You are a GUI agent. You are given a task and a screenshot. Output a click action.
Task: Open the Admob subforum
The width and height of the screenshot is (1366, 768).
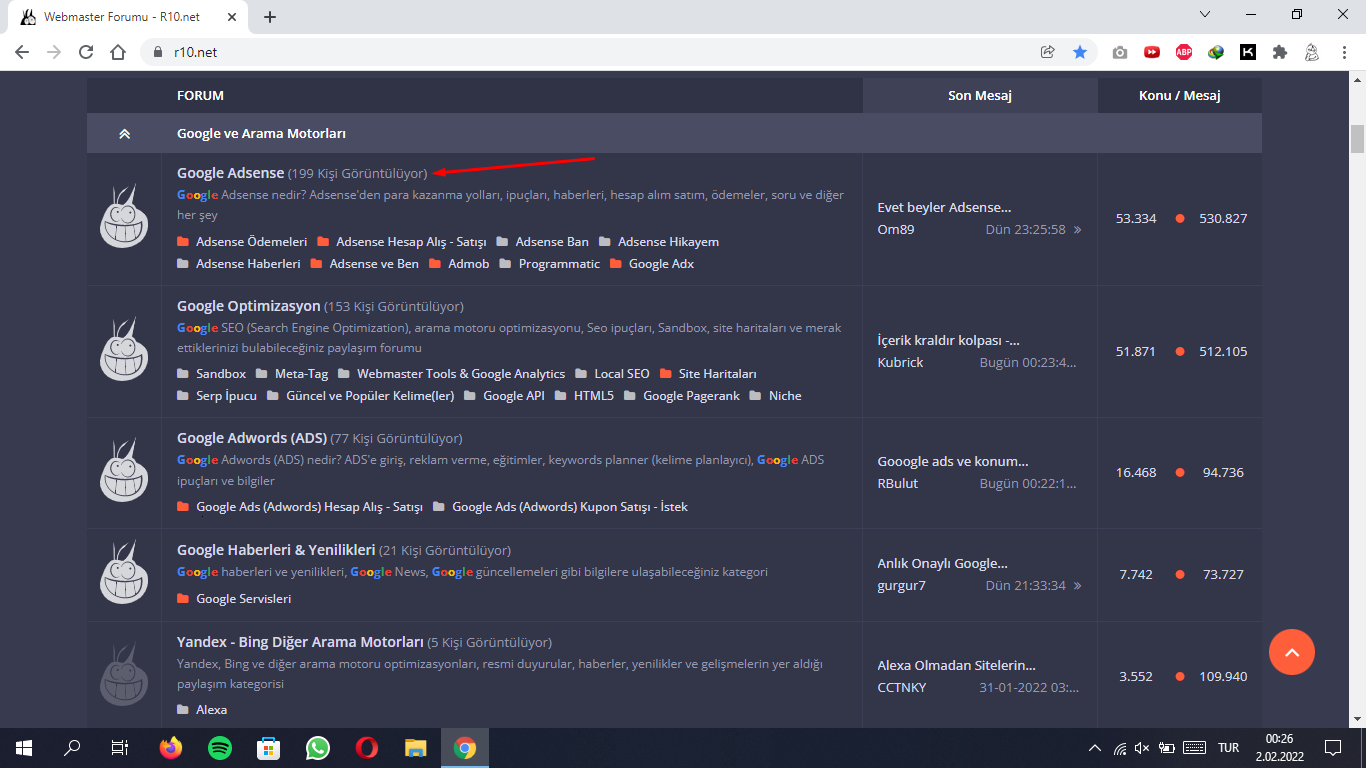pos(469,264)
